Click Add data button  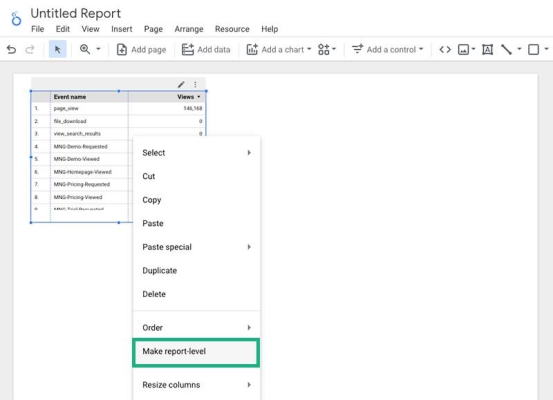coord(206,49)
